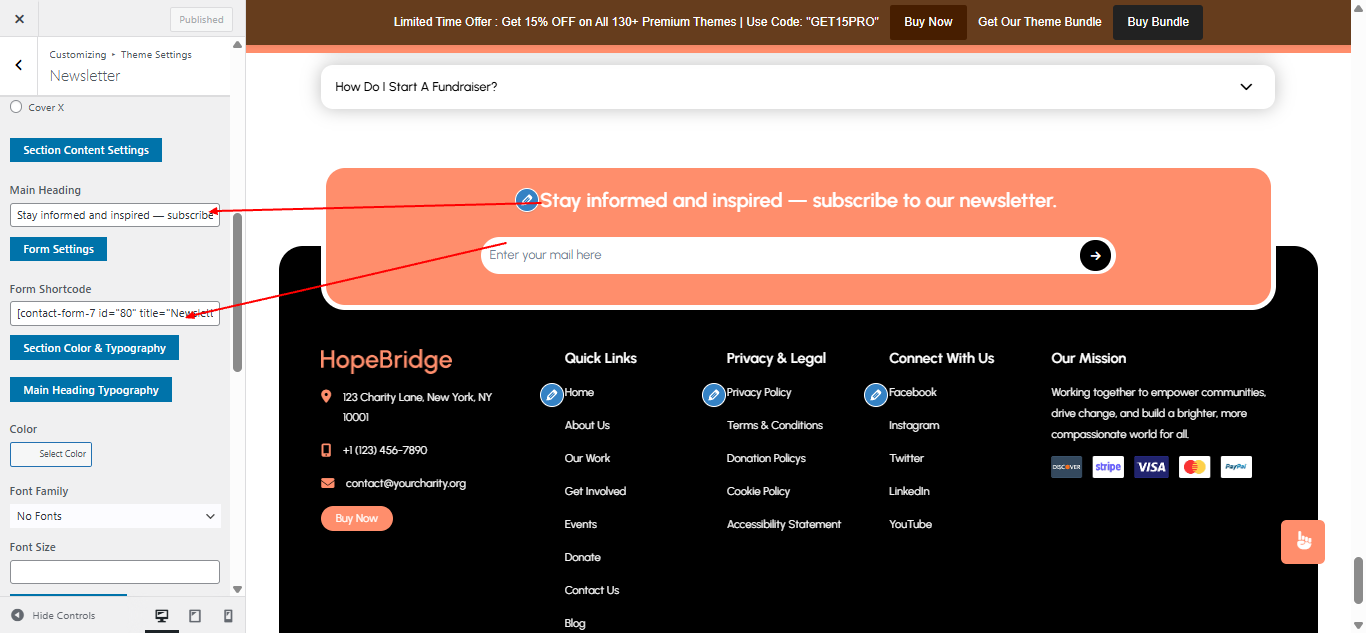Expand the Form Settings section
This screenshot has height=633, width=1366.
point(57,248)
